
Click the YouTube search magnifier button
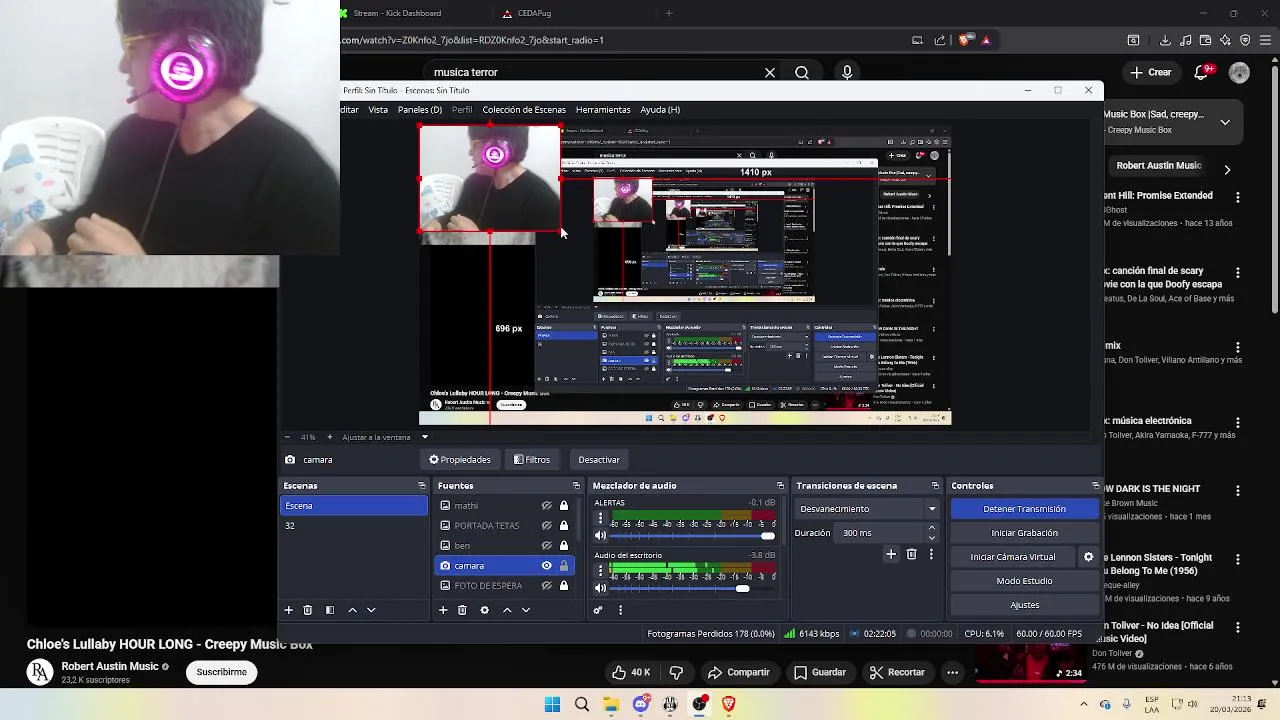[x=802, y=73]
